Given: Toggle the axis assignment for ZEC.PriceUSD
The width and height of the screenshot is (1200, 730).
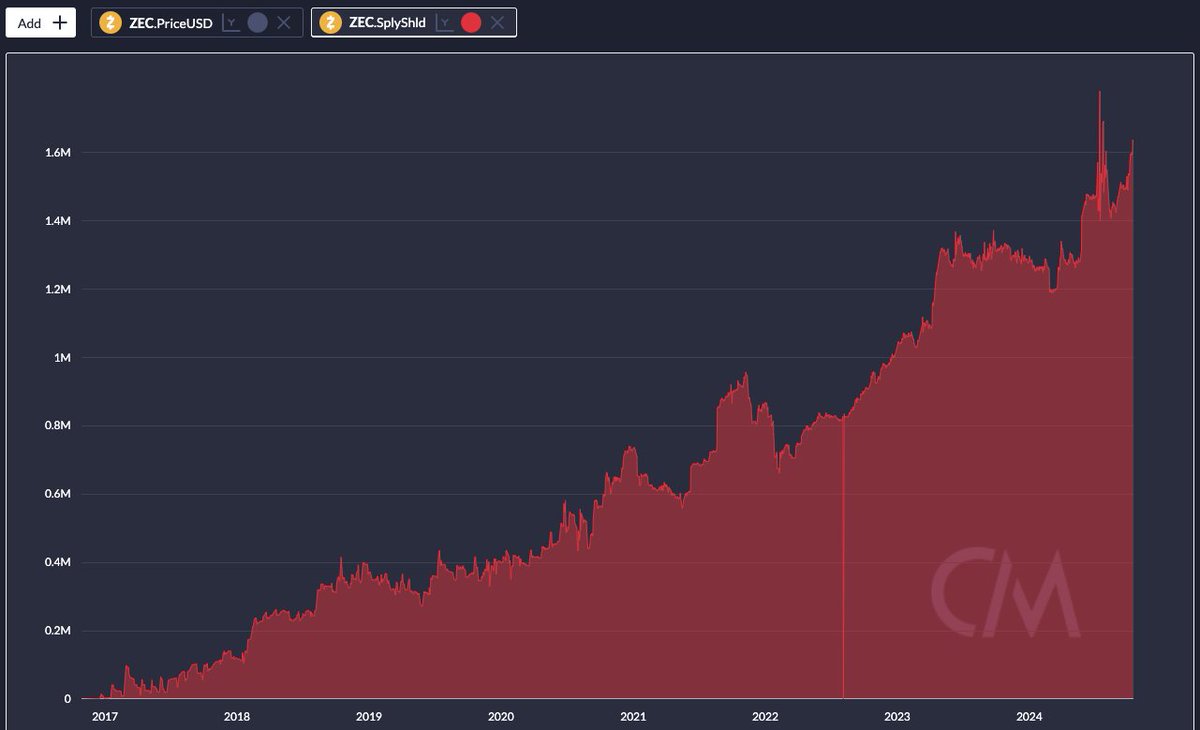Looking at the screenshot, I should tap(229, 21).
